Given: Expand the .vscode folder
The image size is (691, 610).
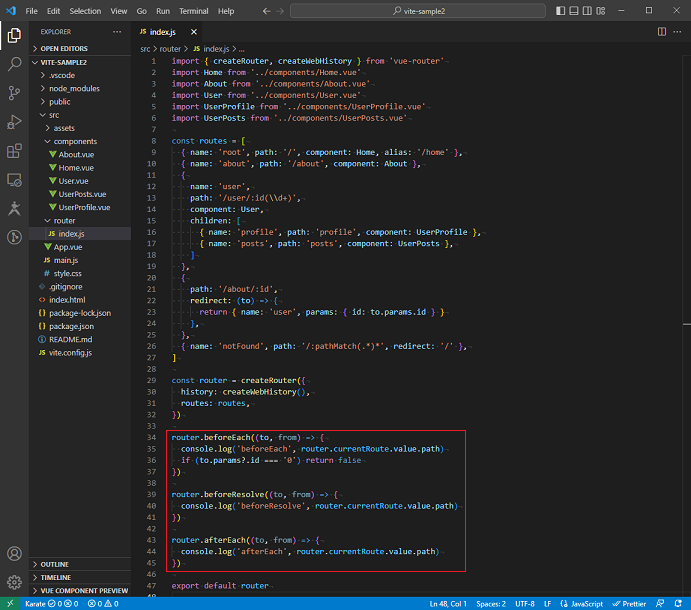Looking at the screenshot, I should (80, 75).
